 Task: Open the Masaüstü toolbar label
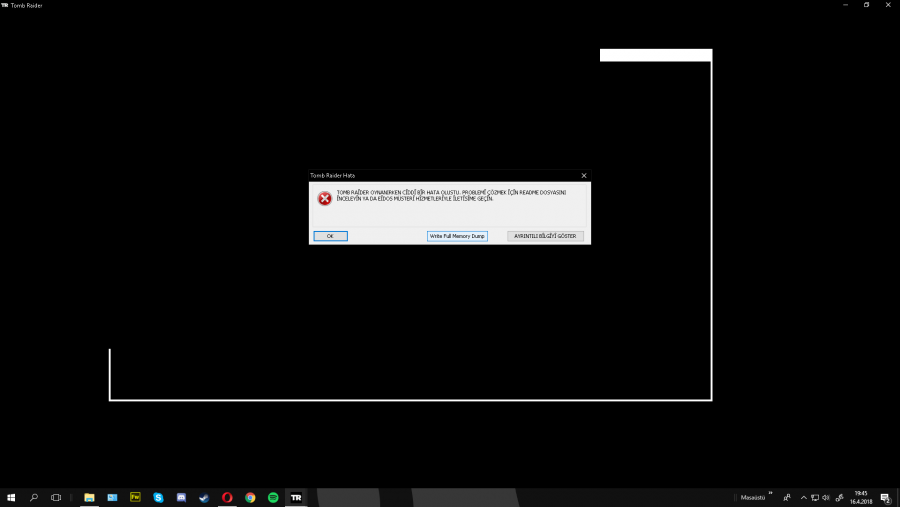(752, 498)
